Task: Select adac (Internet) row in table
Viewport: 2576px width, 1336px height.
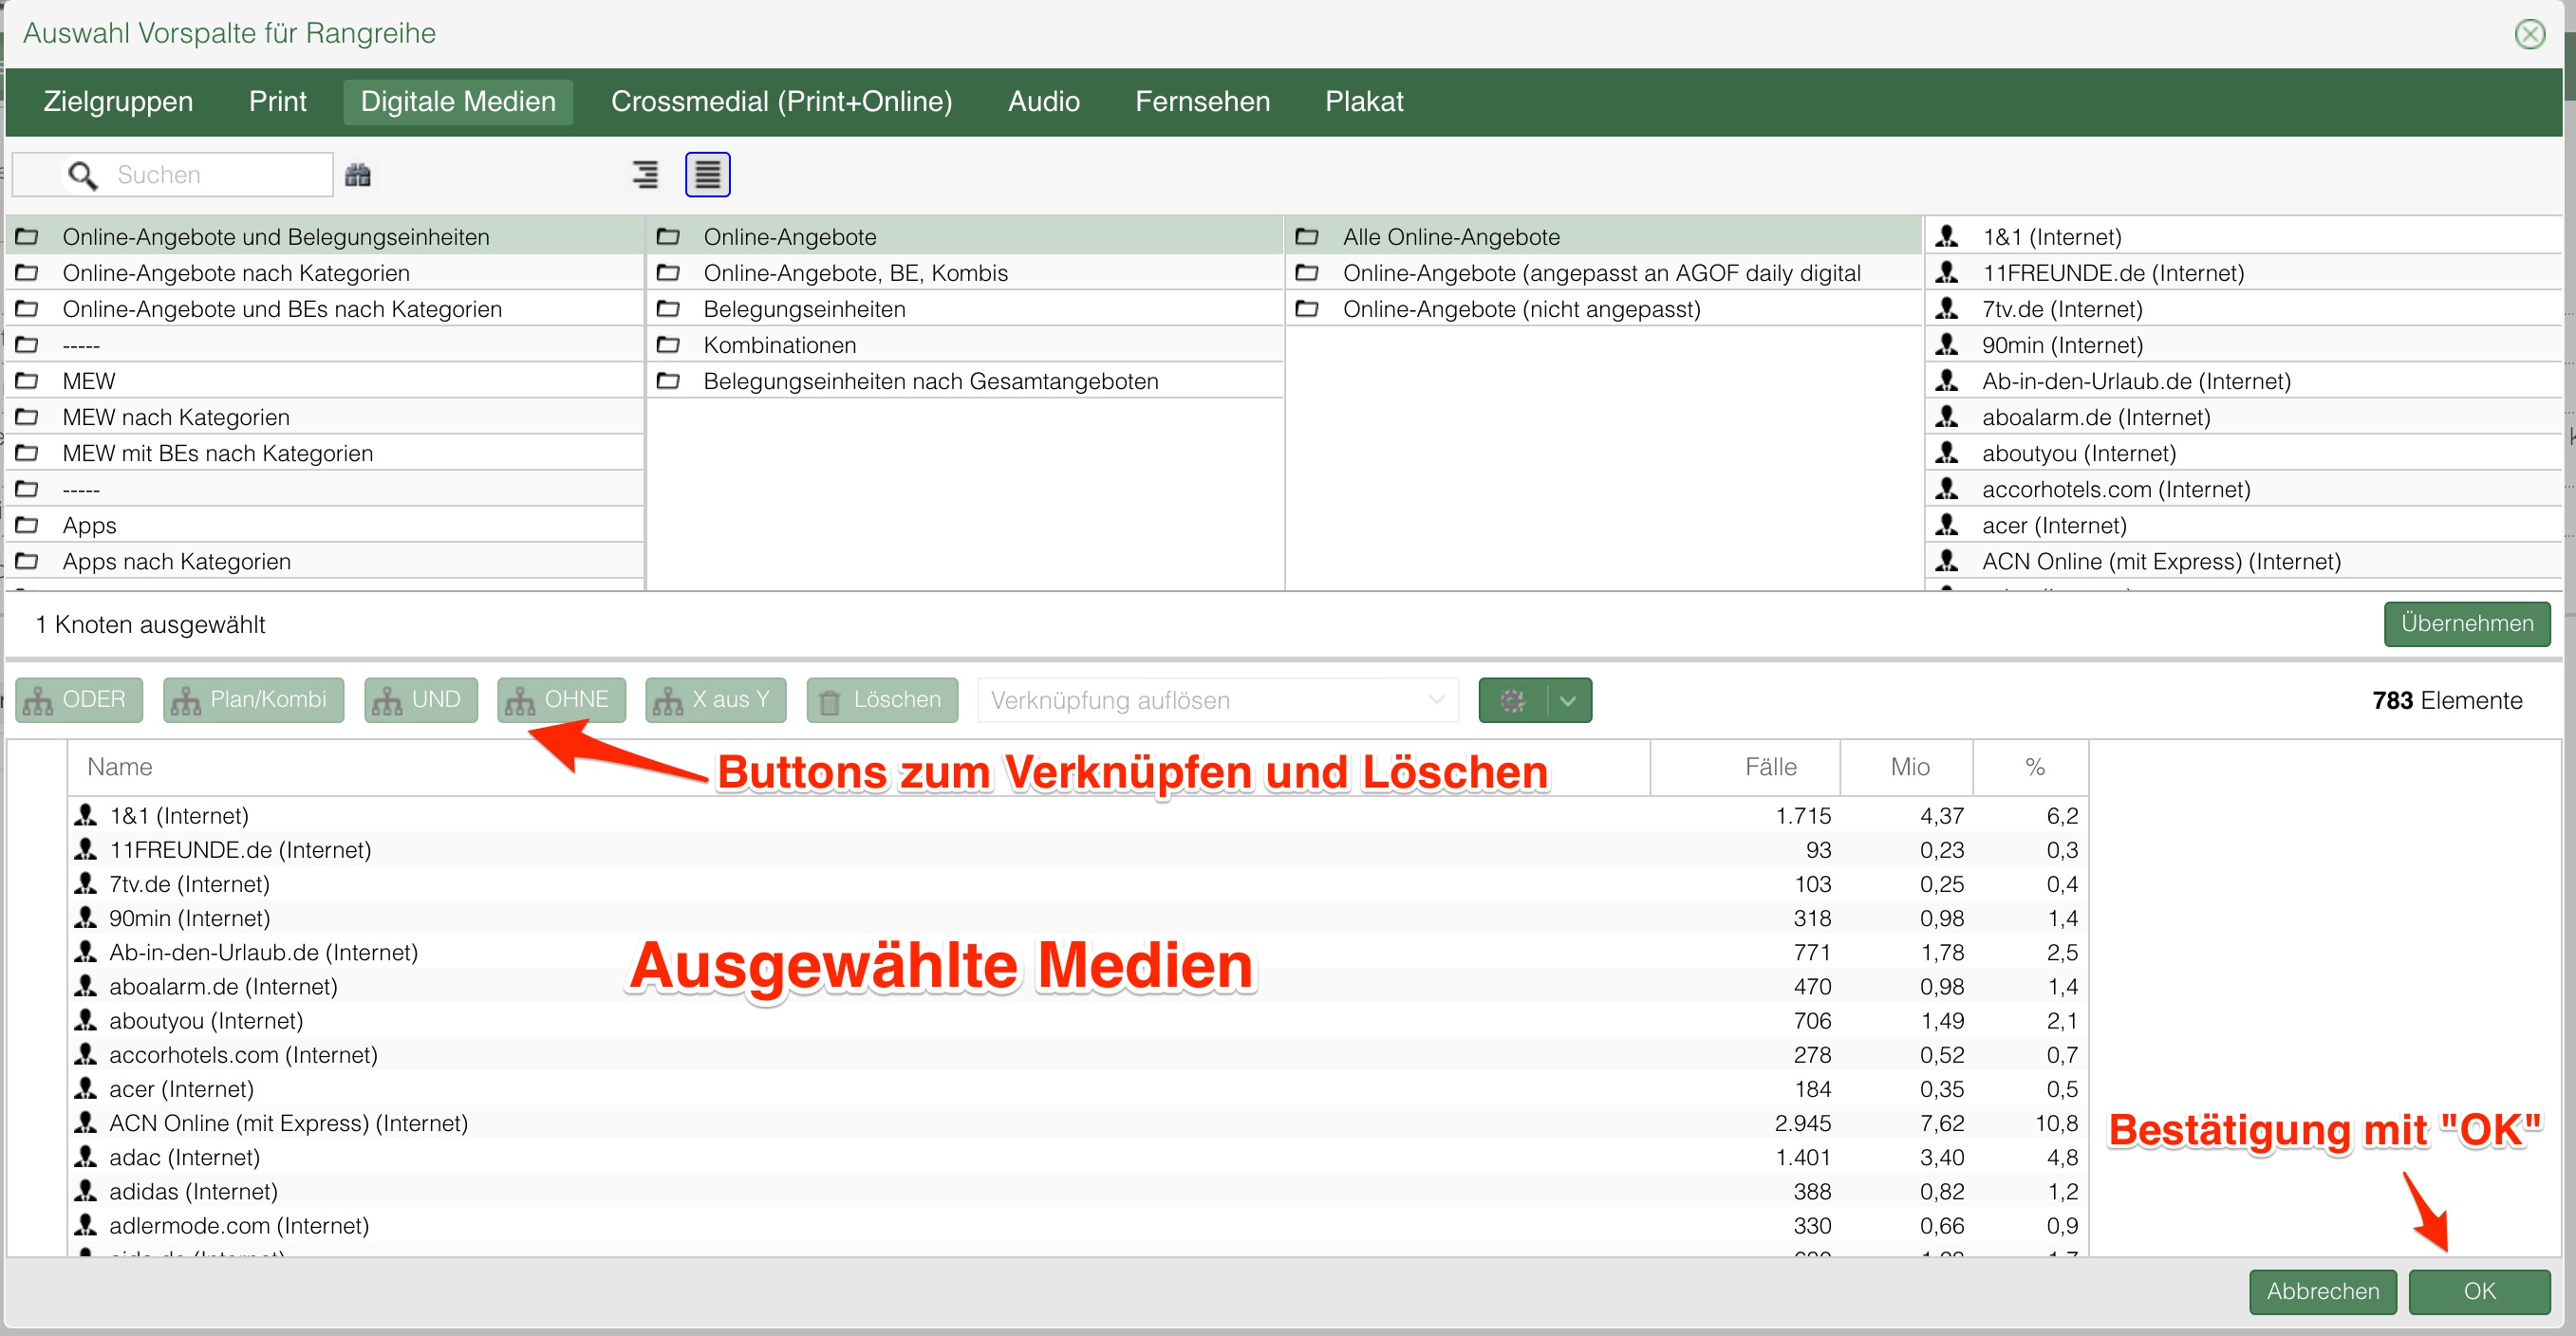Action: coord(1077,1157)
